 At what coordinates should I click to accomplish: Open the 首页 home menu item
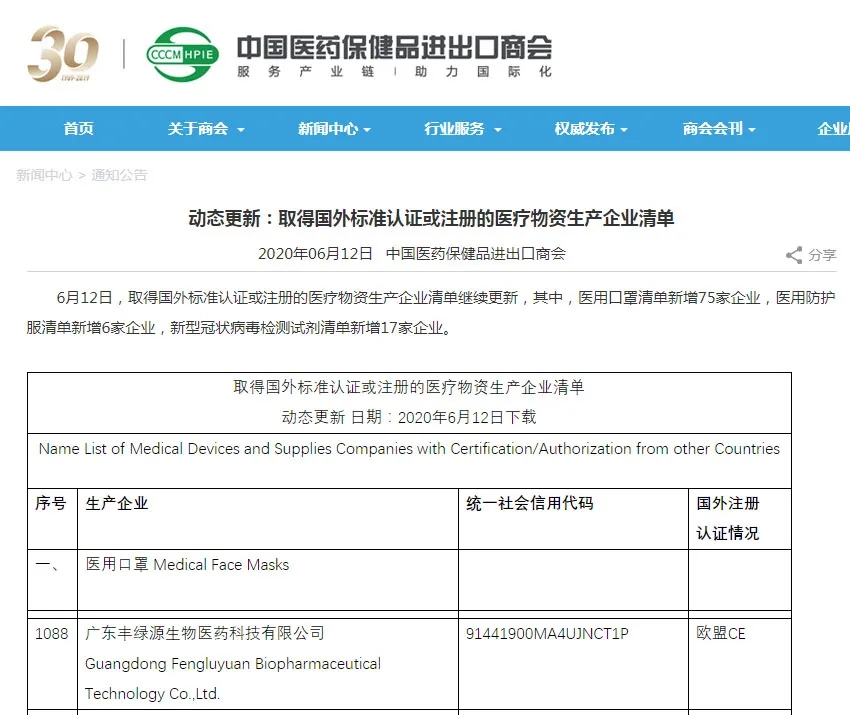pyautogui.click(x=79, y=128)
